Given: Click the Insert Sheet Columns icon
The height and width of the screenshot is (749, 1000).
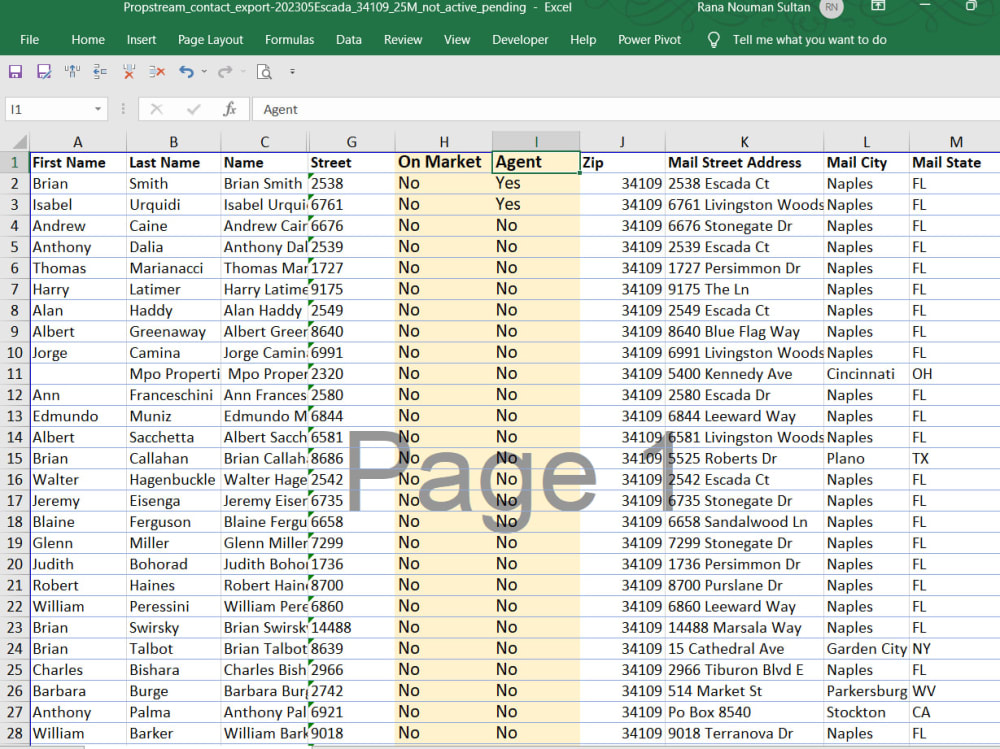Looking at the screenshot, I should tap(72, 71).
